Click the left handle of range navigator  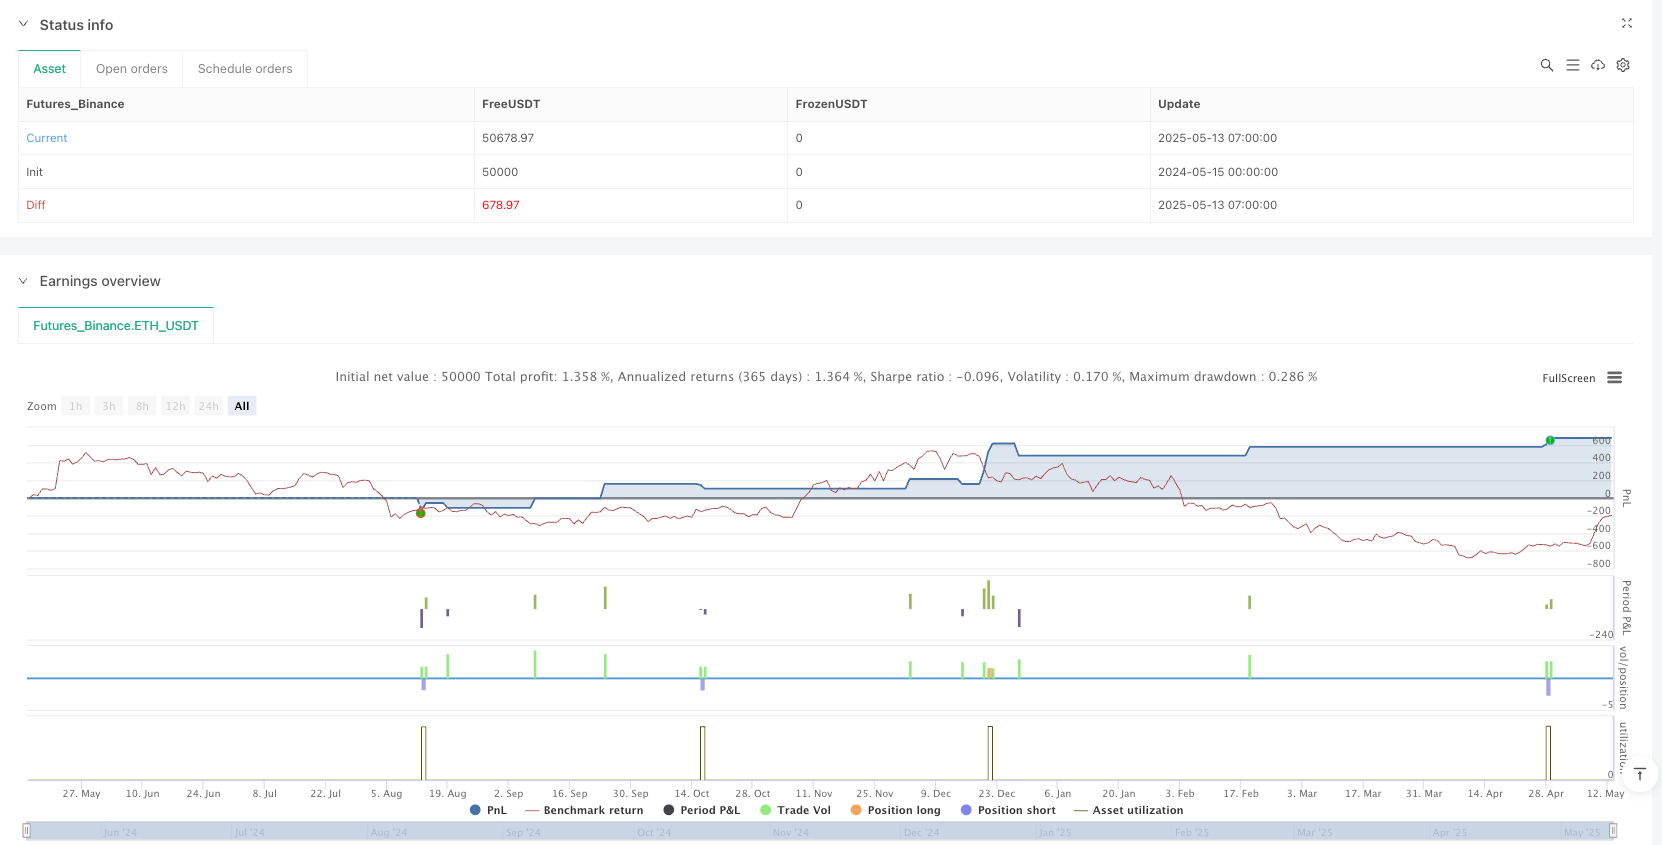pyautogui.click(x=27, y=830)
